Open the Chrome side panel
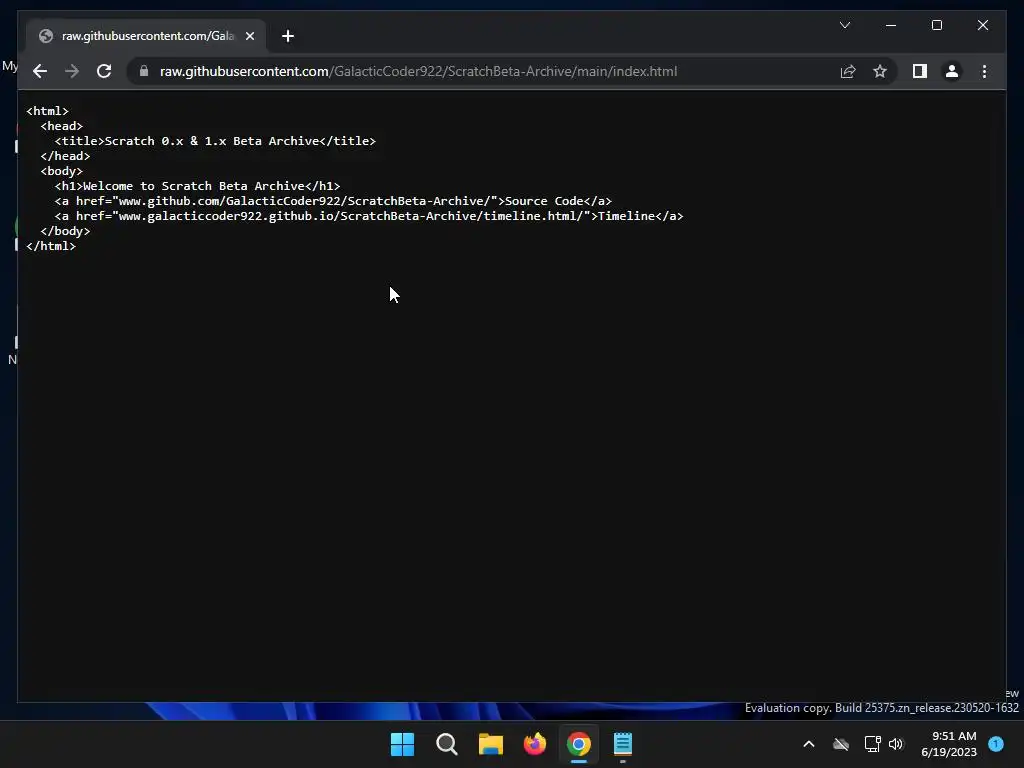This screenshot has width=1024, height=768. click(920, 71)
